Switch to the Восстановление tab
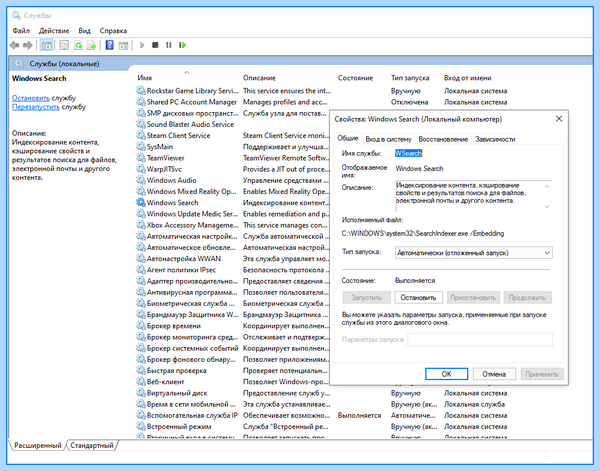The width and height of the screenshot is (600, 471). [x=443, y=139]
